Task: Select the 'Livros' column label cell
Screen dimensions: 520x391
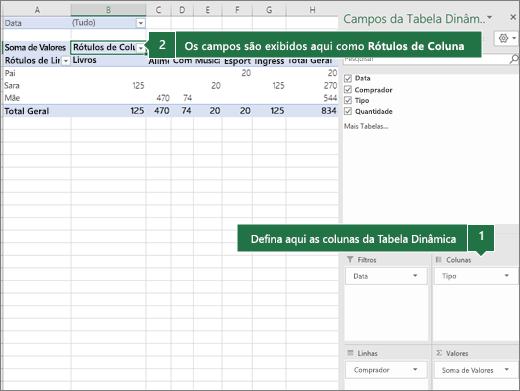Action: pyautogui.click(x=108, y=60)
